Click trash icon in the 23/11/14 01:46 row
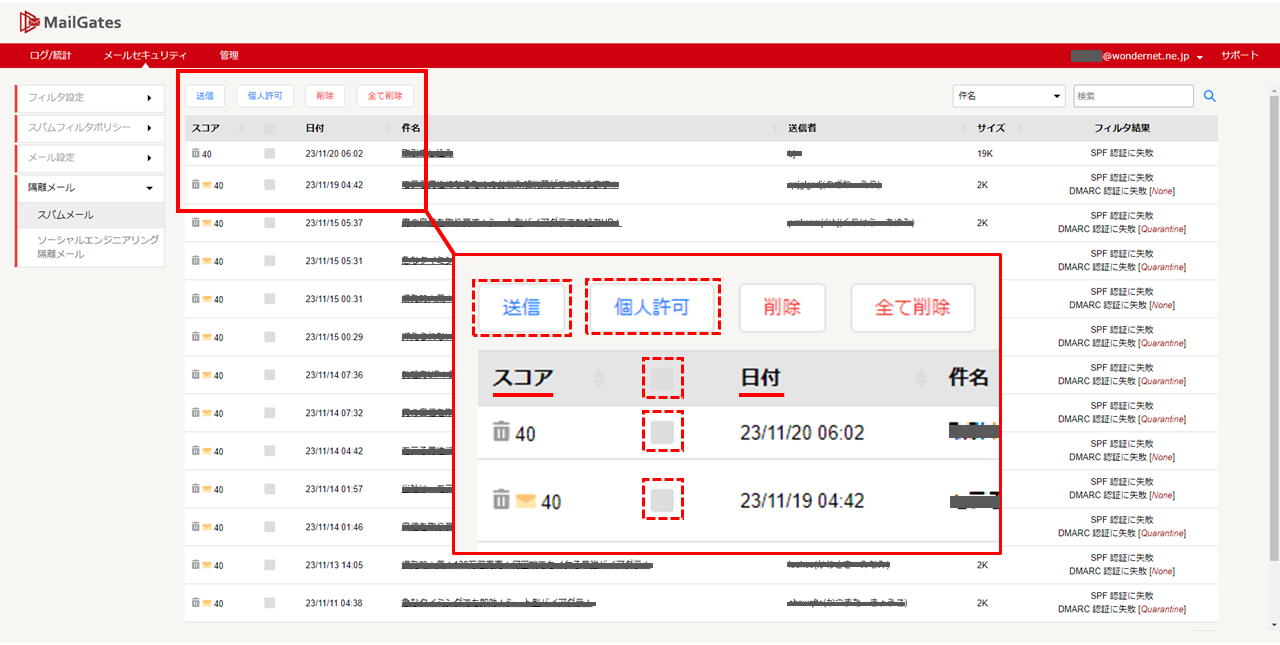This screenshot has width=1280, height=645. 196,527
